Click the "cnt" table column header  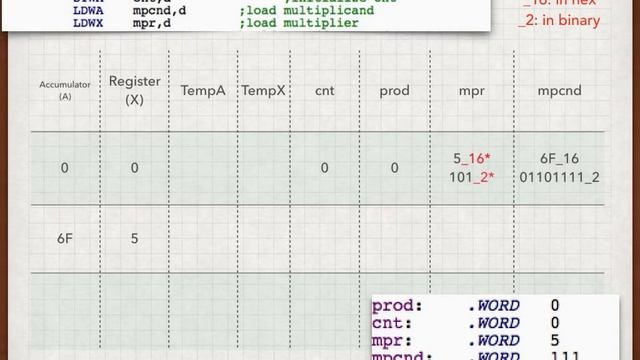pos(324,90)
